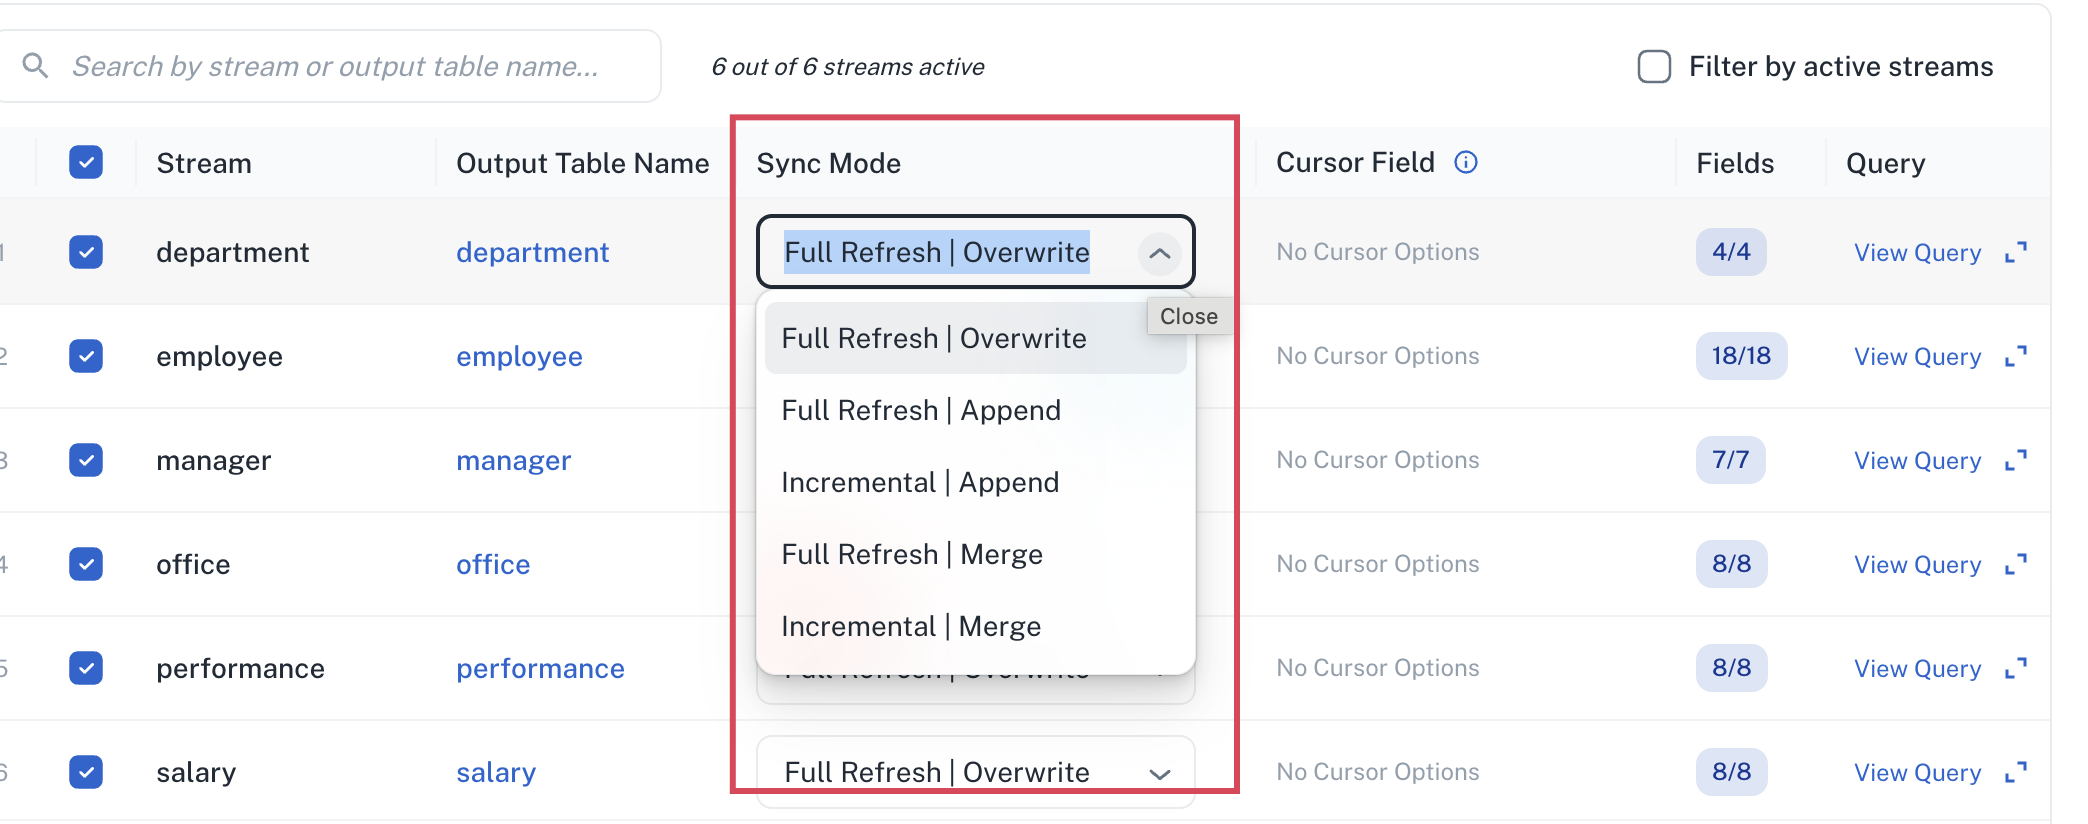The image size is (2088, 824).
Task: Enable Filter by active streams checkbox
Action: pos(1654,67)
